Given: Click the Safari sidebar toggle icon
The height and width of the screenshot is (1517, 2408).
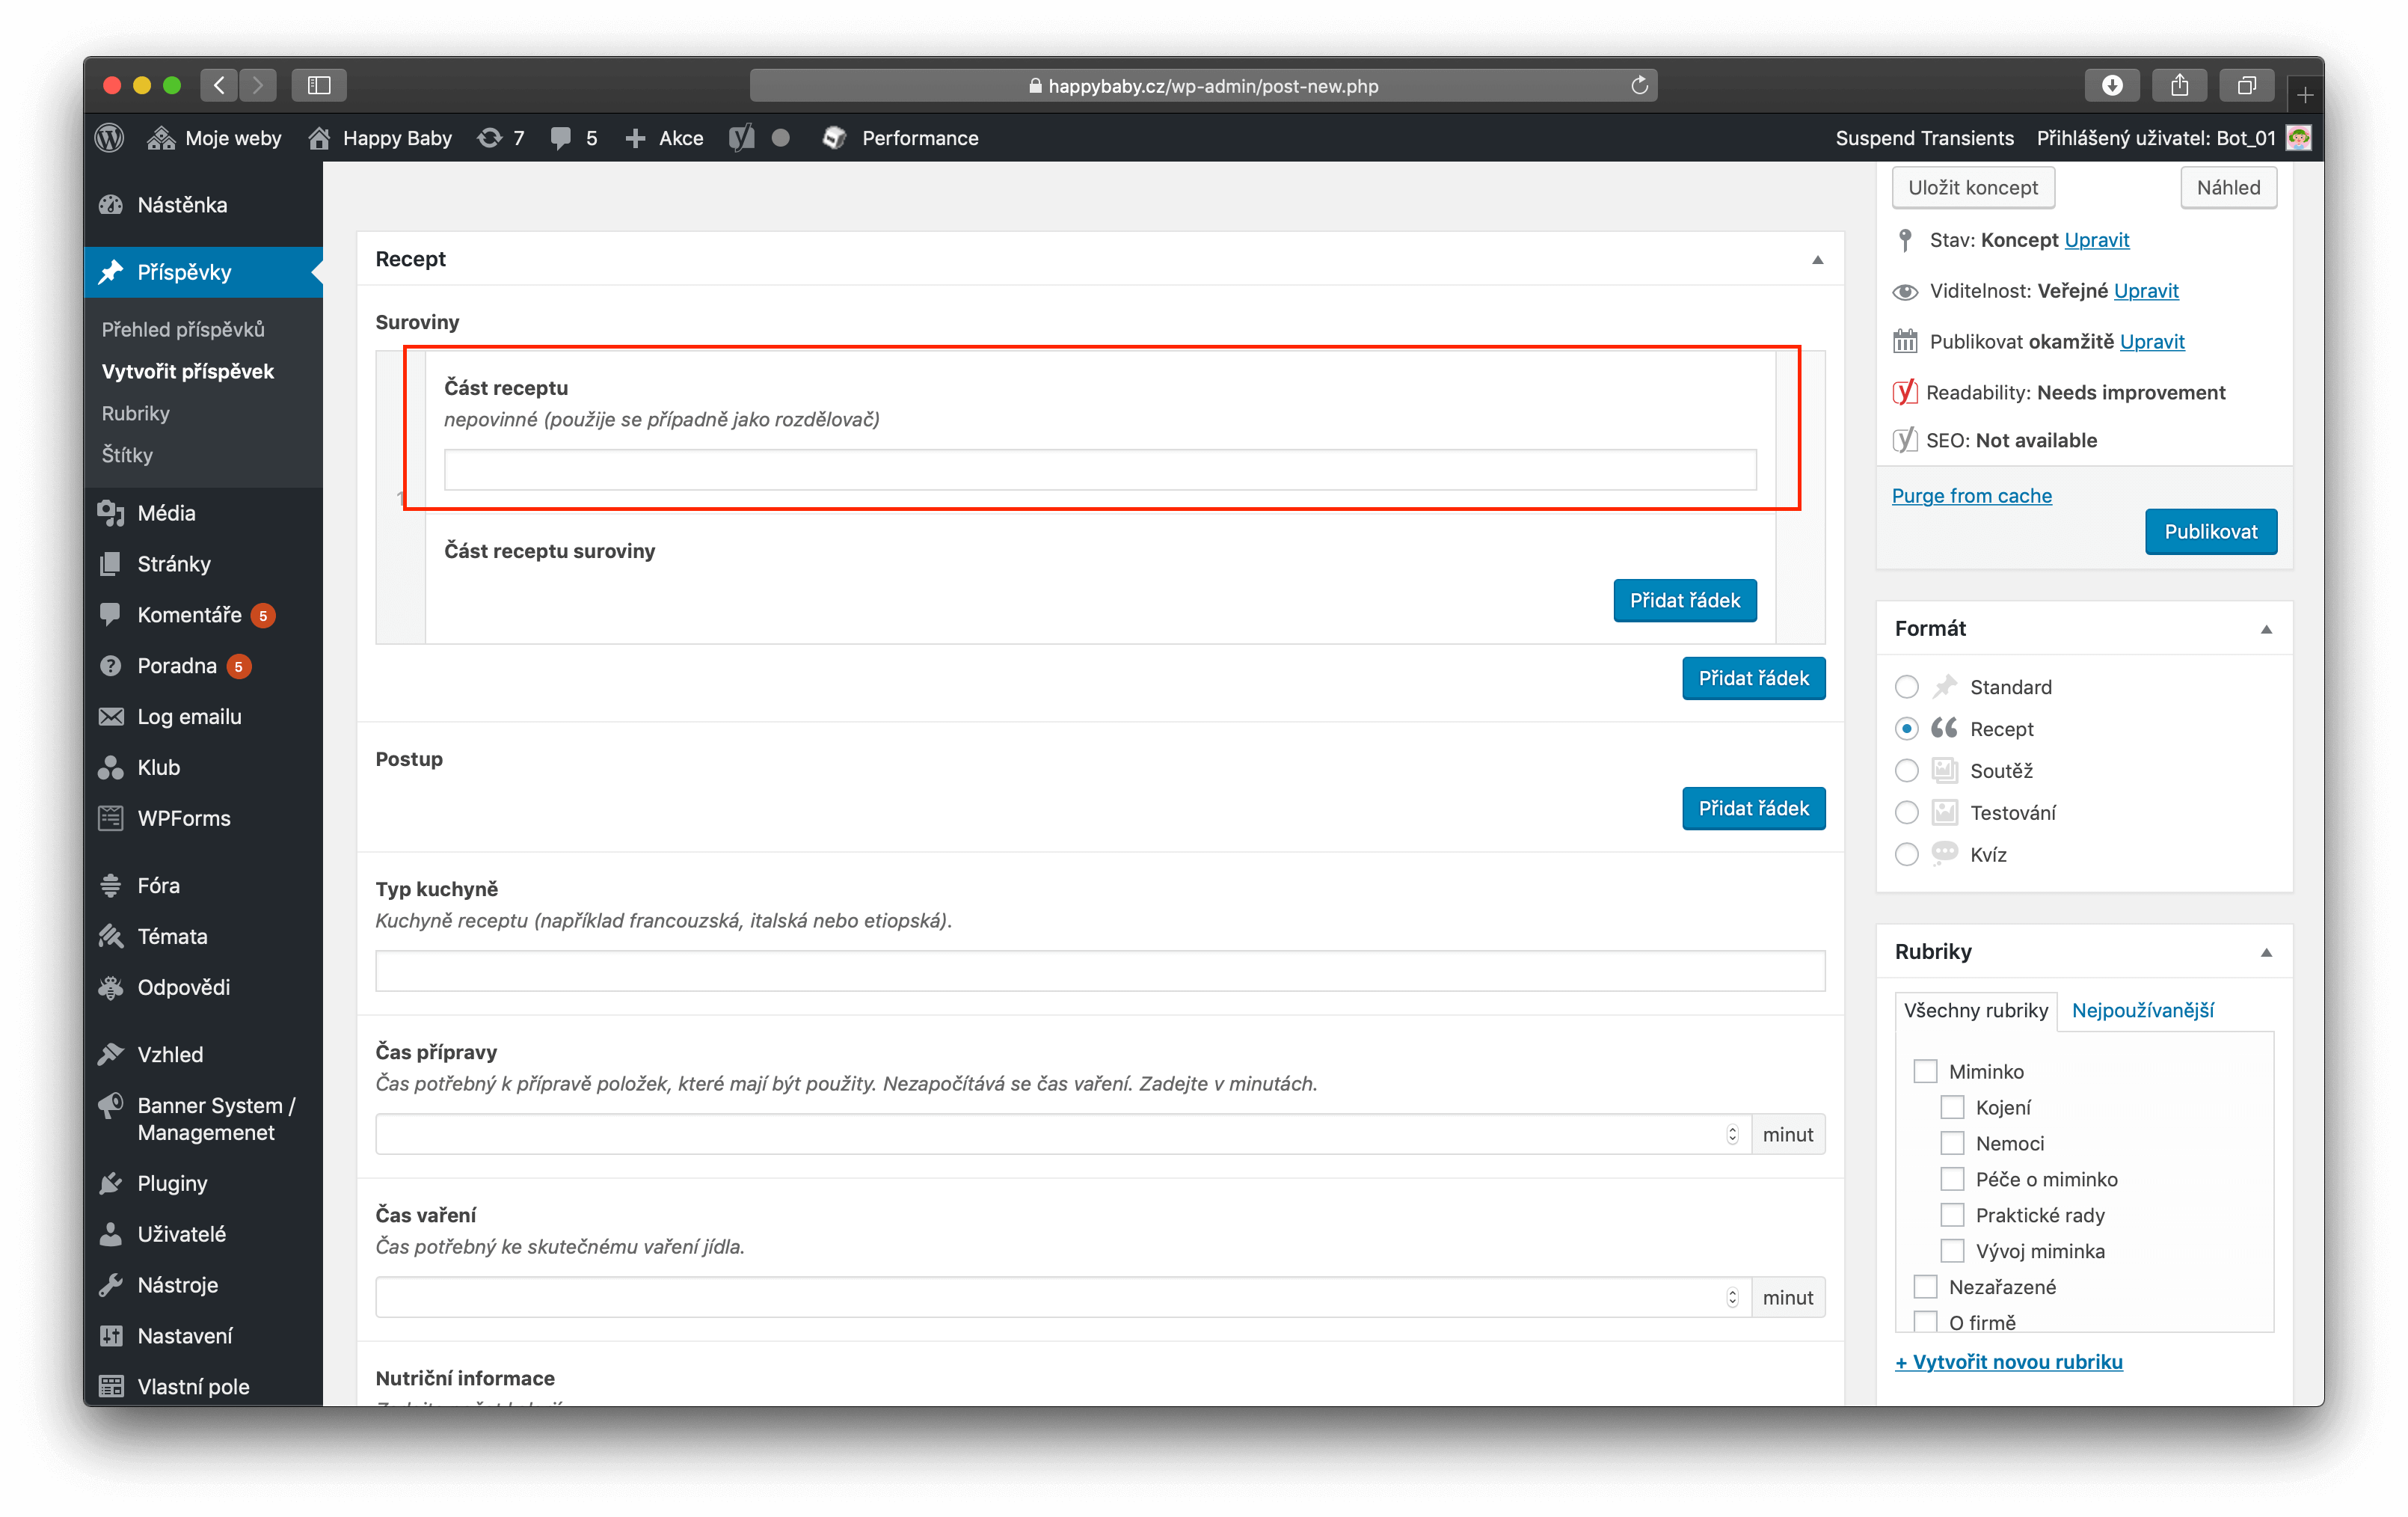Looking at the screenshot, I should (319, 85).
